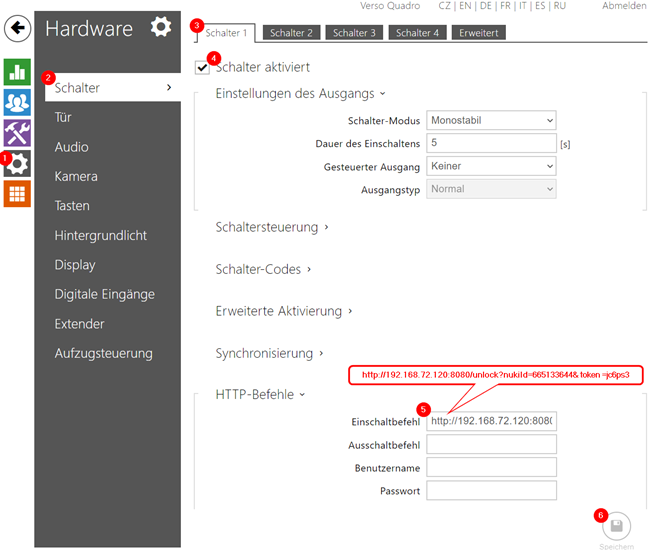Click the Speichern floppy disk icon
649x550 pixels.
coord(616,526)
